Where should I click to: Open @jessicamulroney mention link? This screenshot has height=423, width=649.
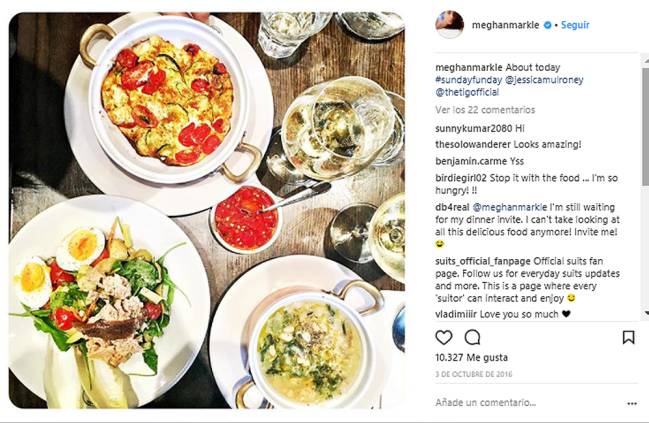(544, 80)
